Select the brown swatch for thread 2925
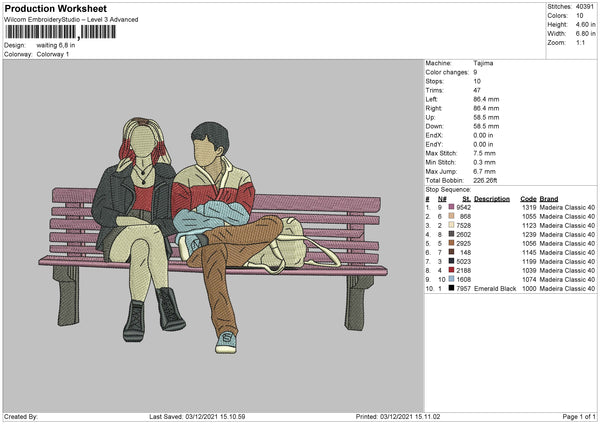This screenshot has width=600, height=424. [x=451, y=243]
